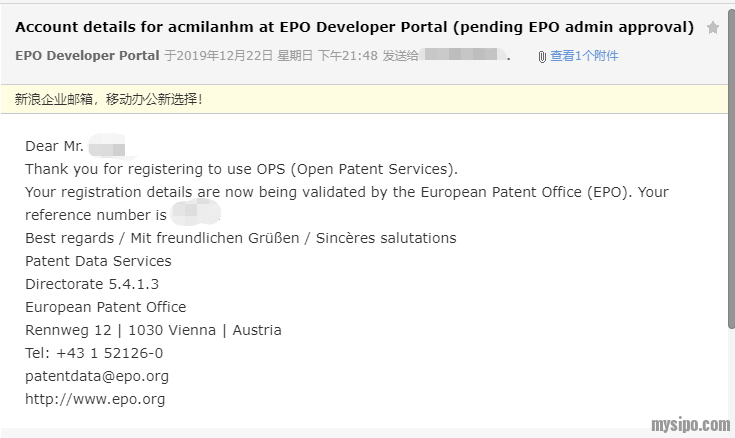Click the paperclip attachment icon
This screenshot has width=735, height=438.
542,57
